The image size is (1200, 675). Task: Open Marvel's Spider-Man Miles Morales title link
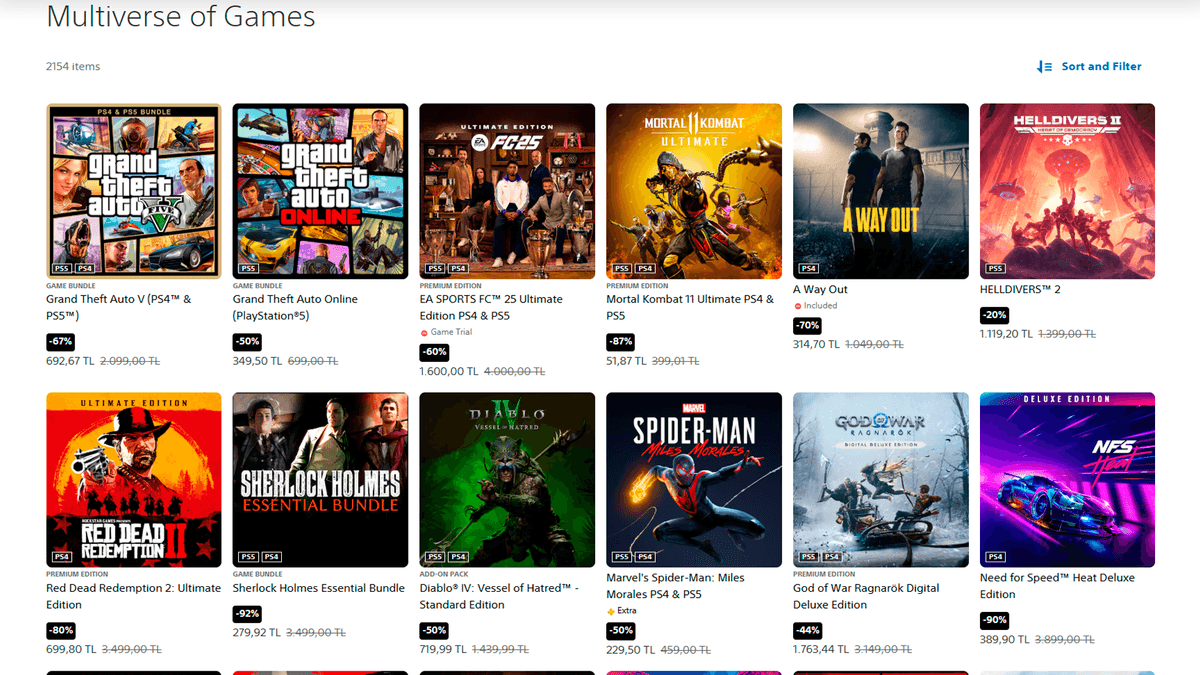tap(675, 586)
